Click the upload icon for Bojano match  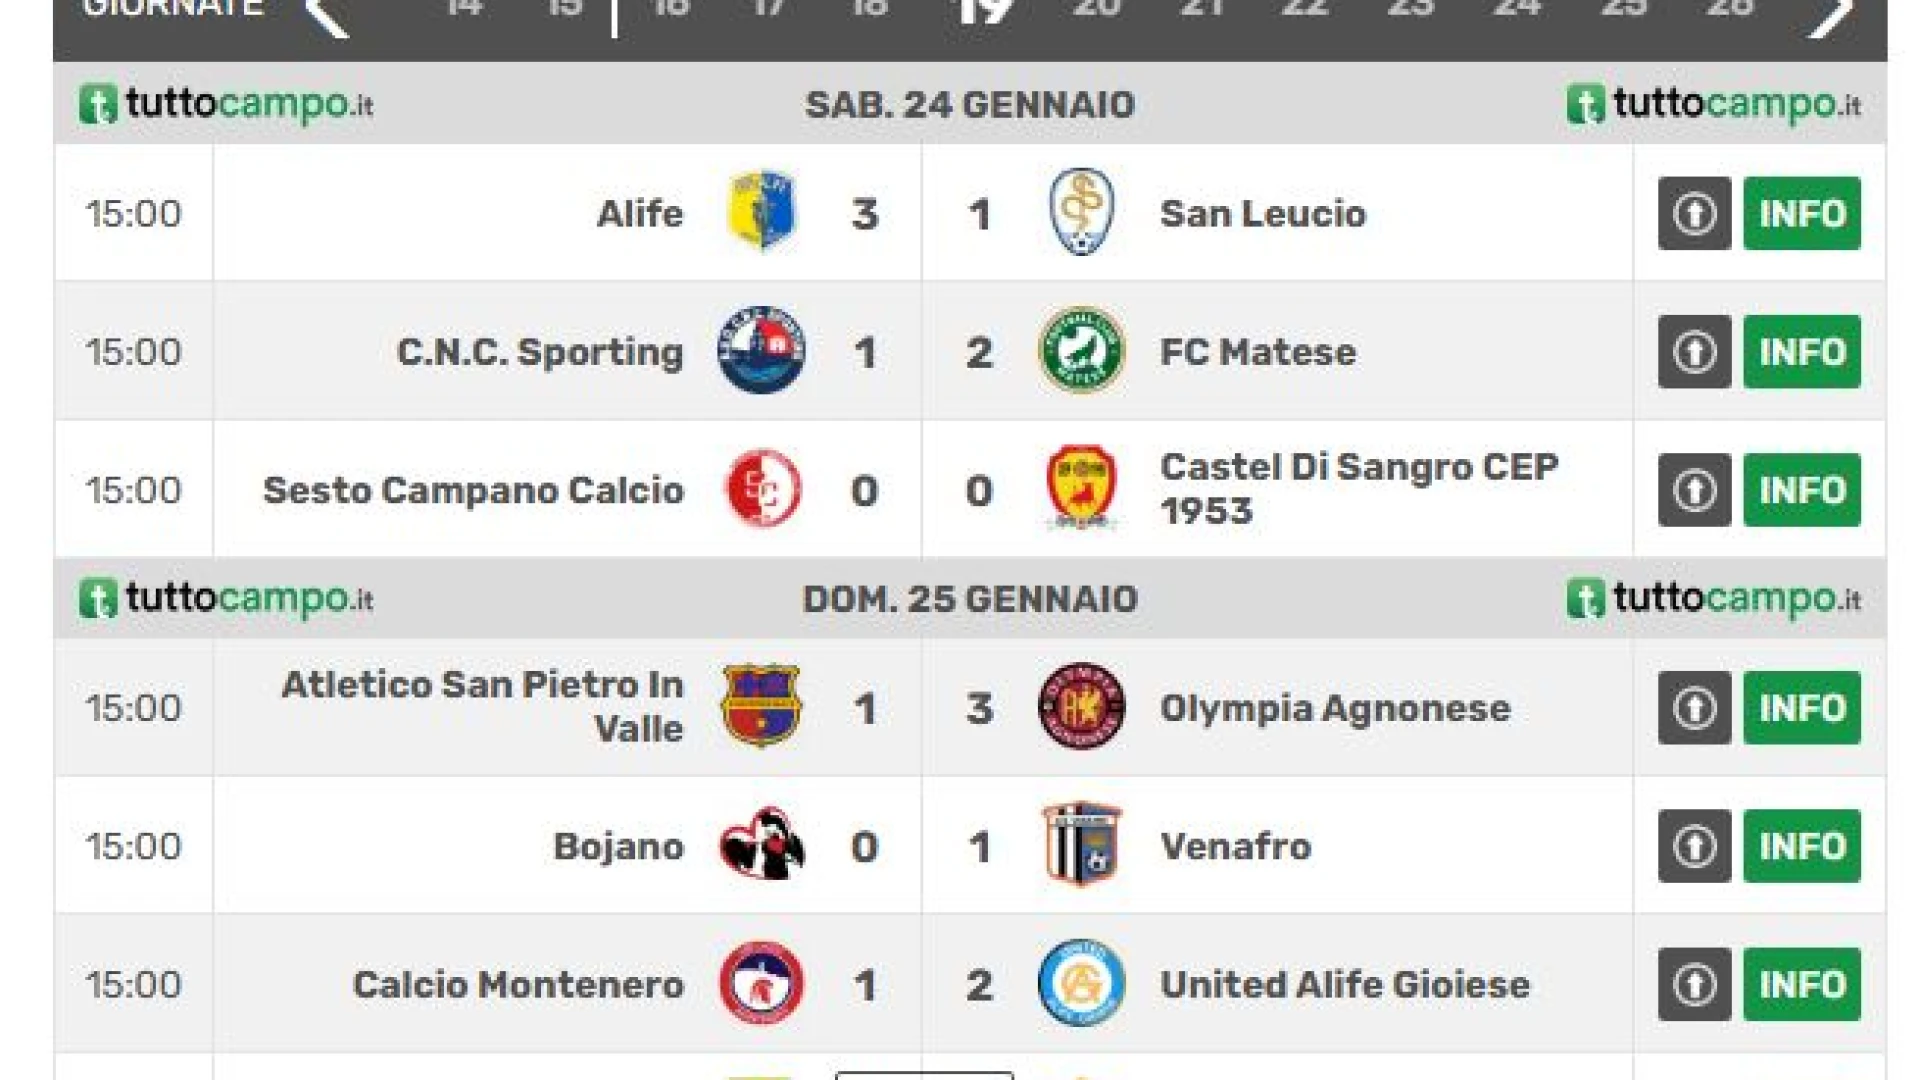point(1694,846)
